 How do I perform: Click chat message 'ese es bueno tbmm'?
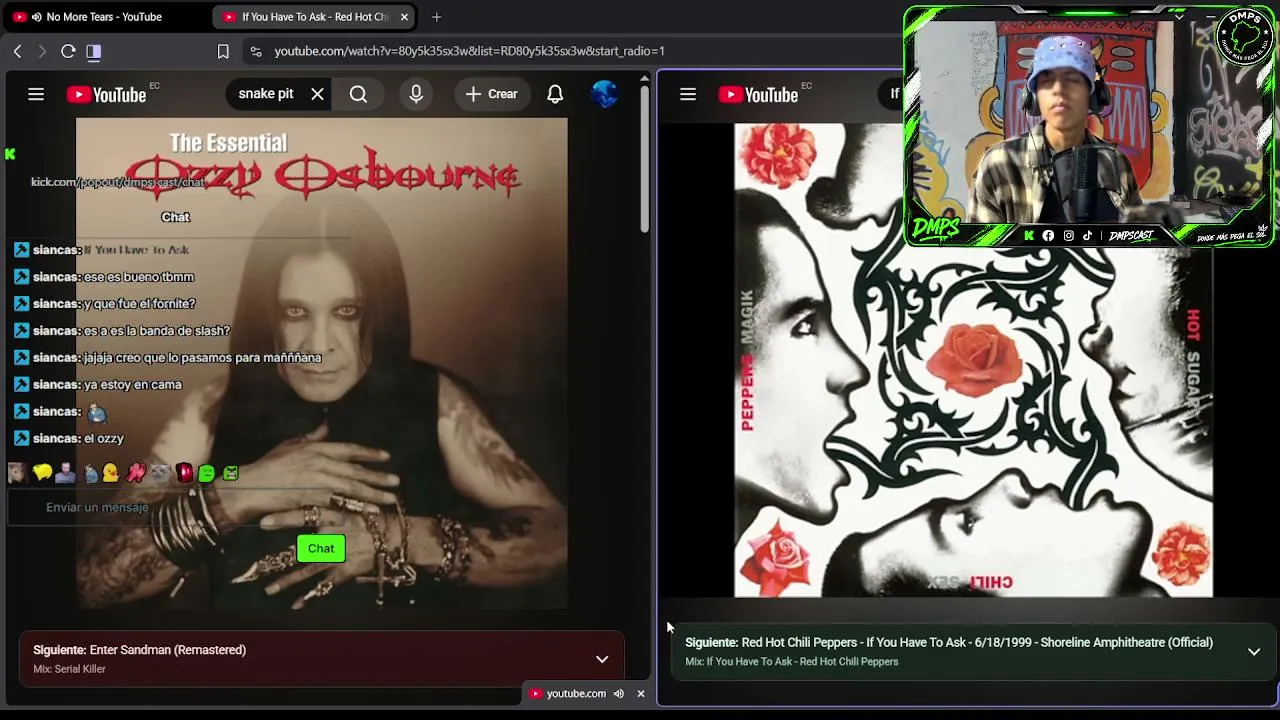coord(139,277)
